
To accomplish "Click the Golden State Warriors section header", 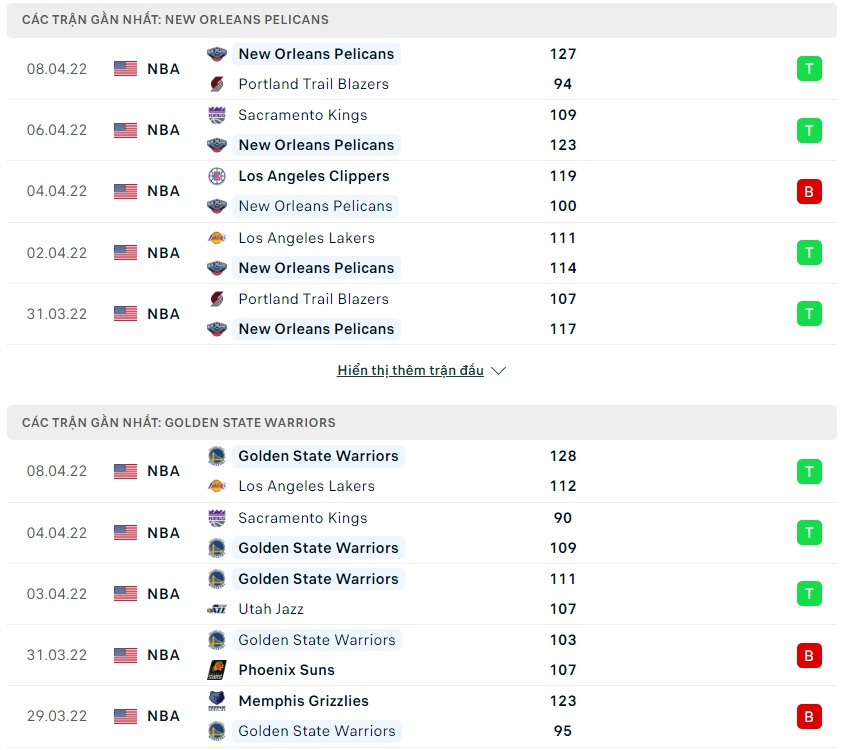I will coord(179,423).
